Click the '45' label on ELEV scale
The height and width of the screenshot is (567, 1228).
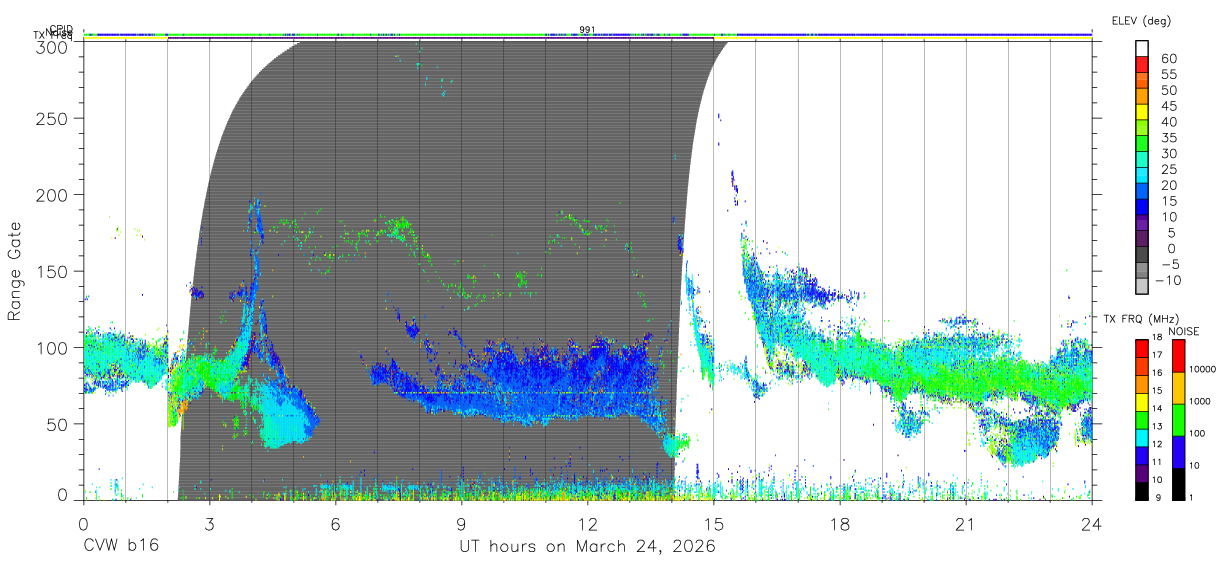click(x=1168, y=106)
